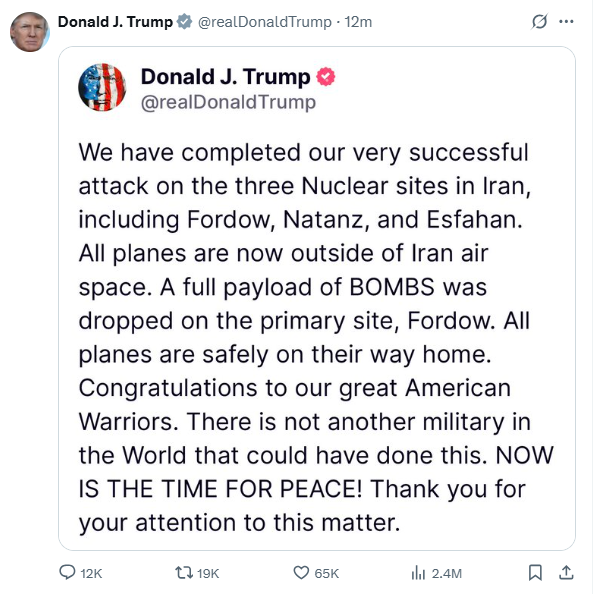Click the top Donald J. Trump display name
The height and width of the screenshot is (594, 605).
pos(115,22)
